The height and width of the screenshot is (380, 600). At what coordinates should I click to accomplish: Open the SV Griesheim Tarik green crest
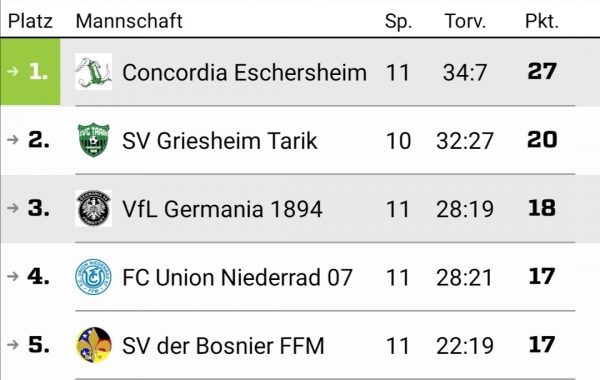coord(94,140)
